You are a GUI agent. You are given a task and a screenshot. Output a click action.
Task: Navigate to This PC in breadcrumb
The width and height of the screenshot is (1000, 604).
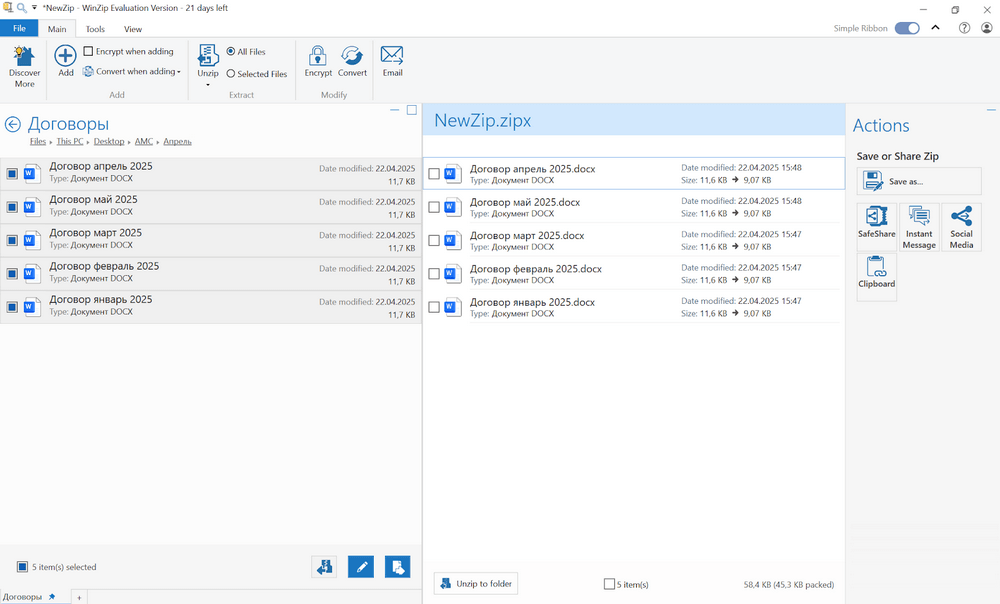coord(70,142)
